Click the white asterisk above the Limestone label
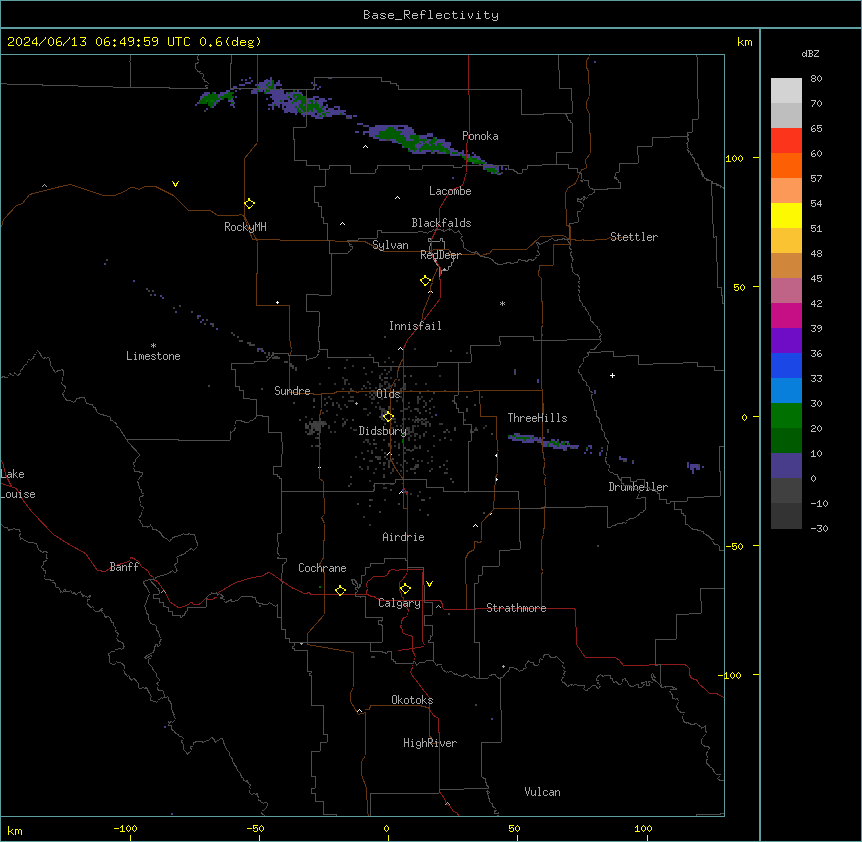This screenshot has width=862, height=842. [x=153, y=346]
